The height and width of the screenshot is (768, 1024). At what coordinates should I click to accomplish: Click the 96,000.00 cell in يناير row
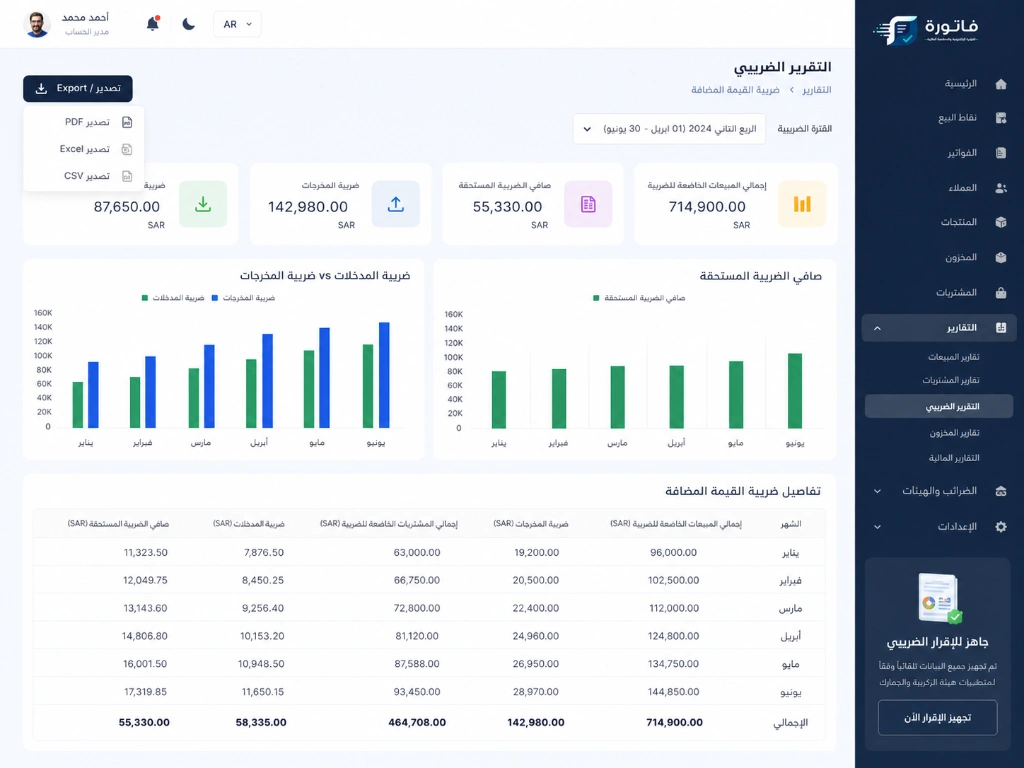[x=673, y=552]
